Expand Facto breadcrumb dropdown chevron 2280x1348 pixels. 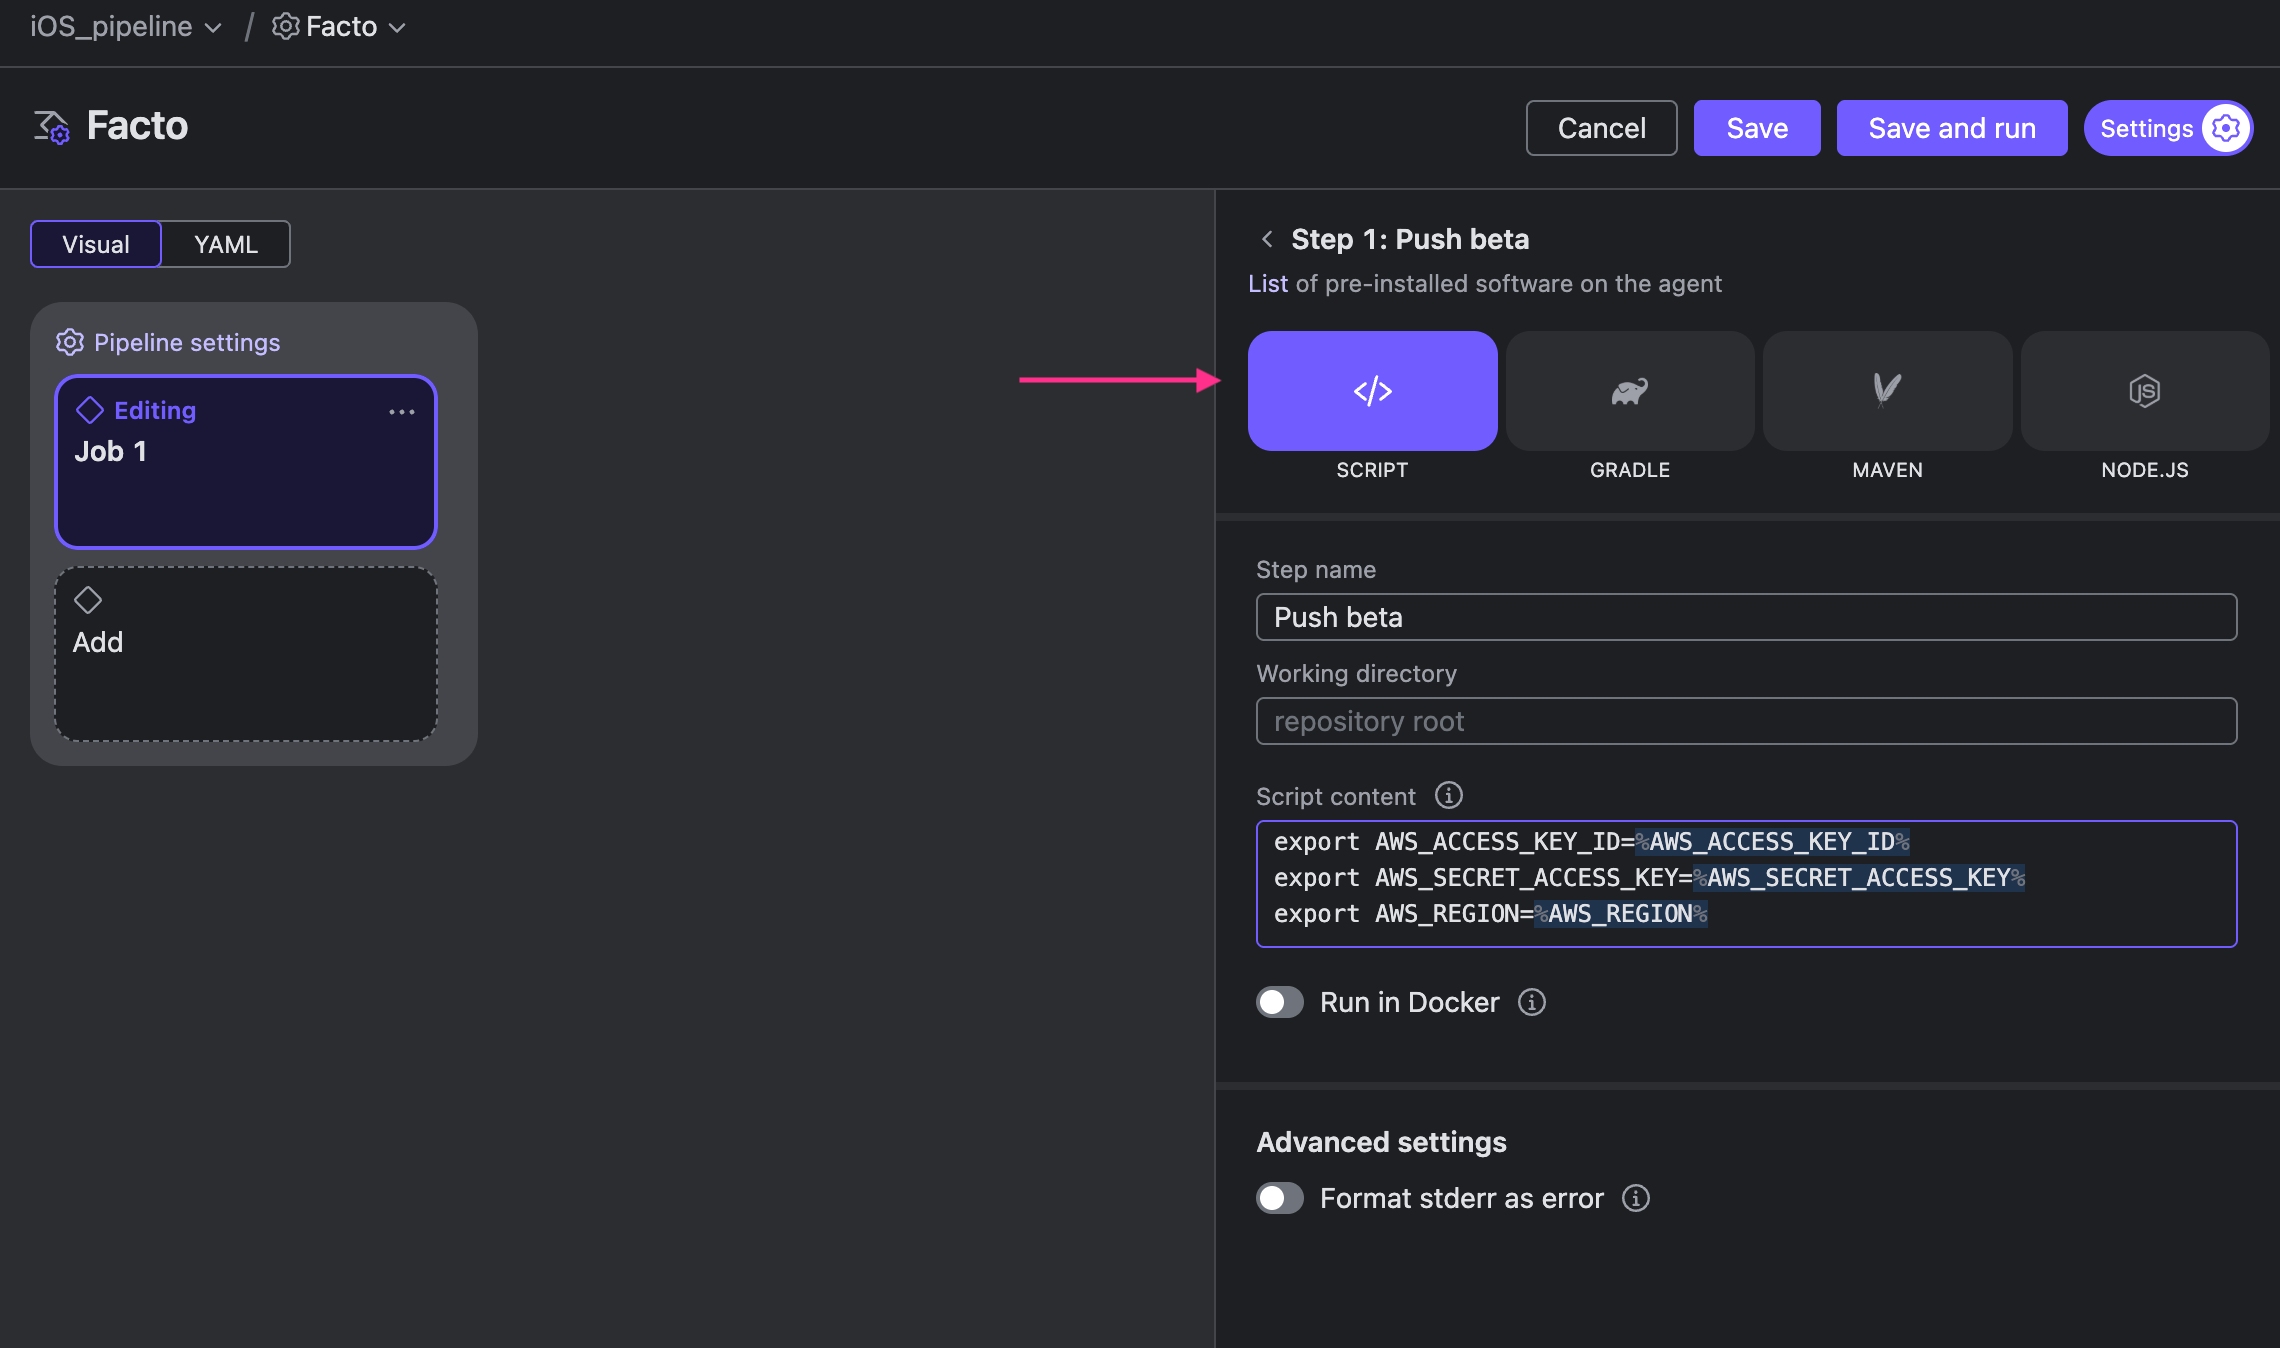[397, 27]
